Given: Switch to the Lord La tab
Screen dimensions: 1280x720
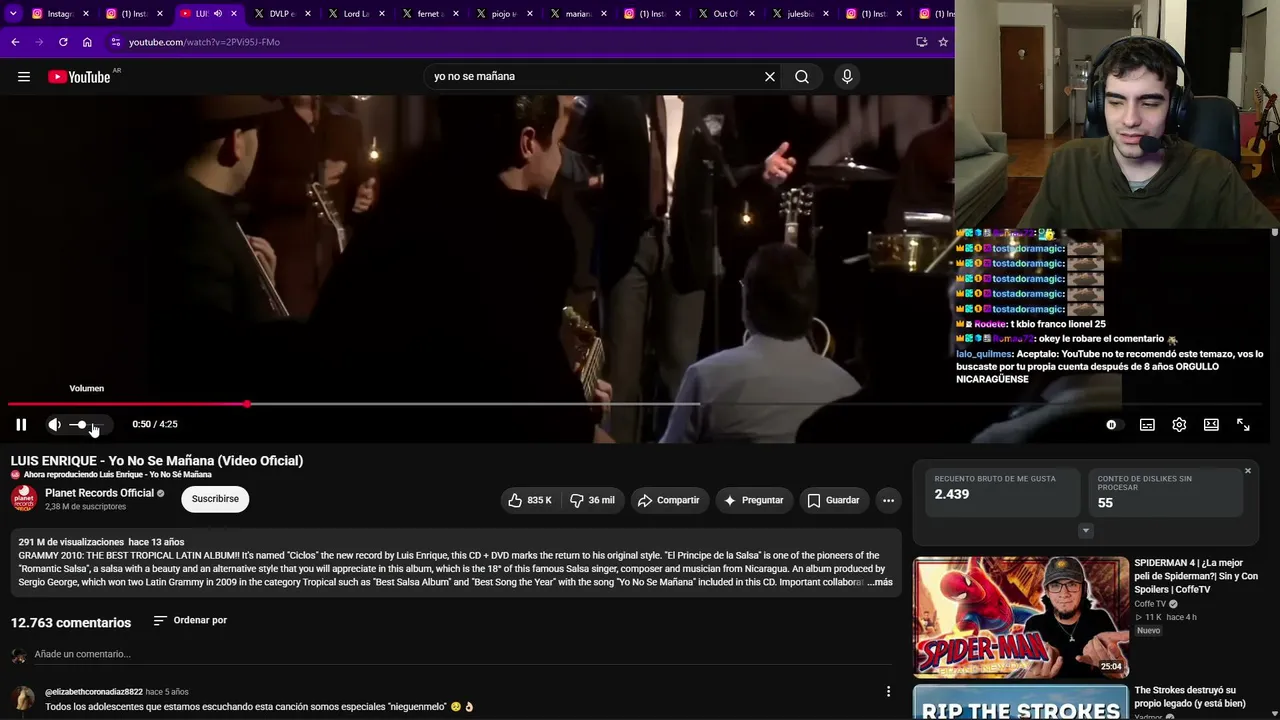Looking at the screenshot, I should coord(355,14).
